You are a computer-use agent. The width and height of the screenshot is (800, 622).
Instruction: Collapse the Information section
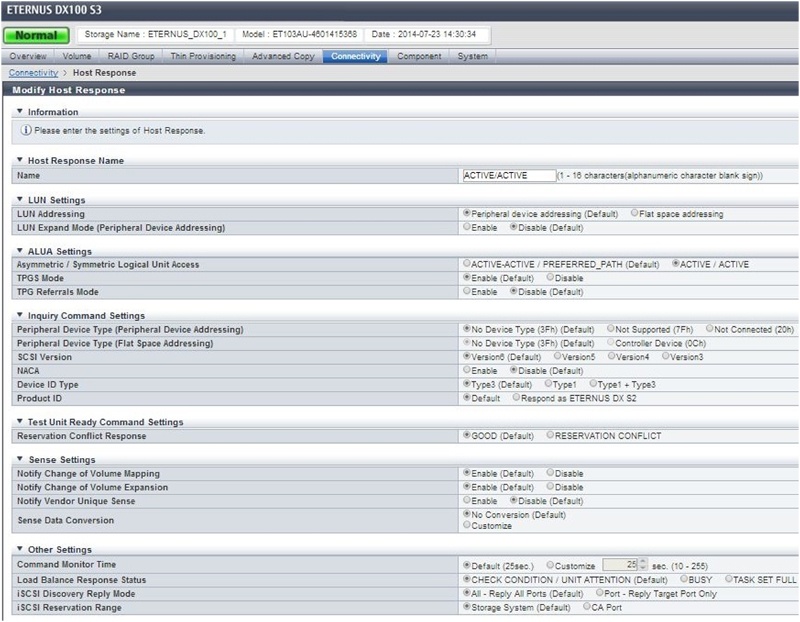[x=19, y=111]
